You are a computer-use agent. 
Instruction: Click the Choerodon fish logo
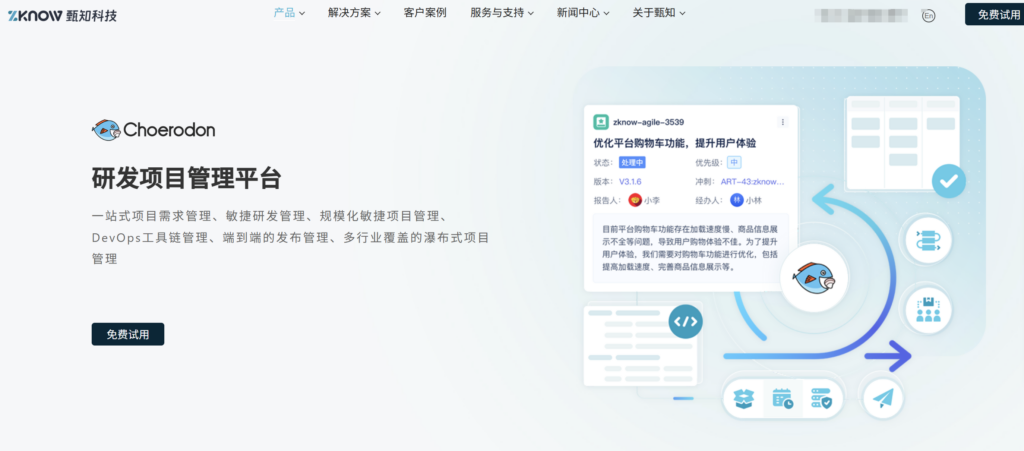point(153,130)
